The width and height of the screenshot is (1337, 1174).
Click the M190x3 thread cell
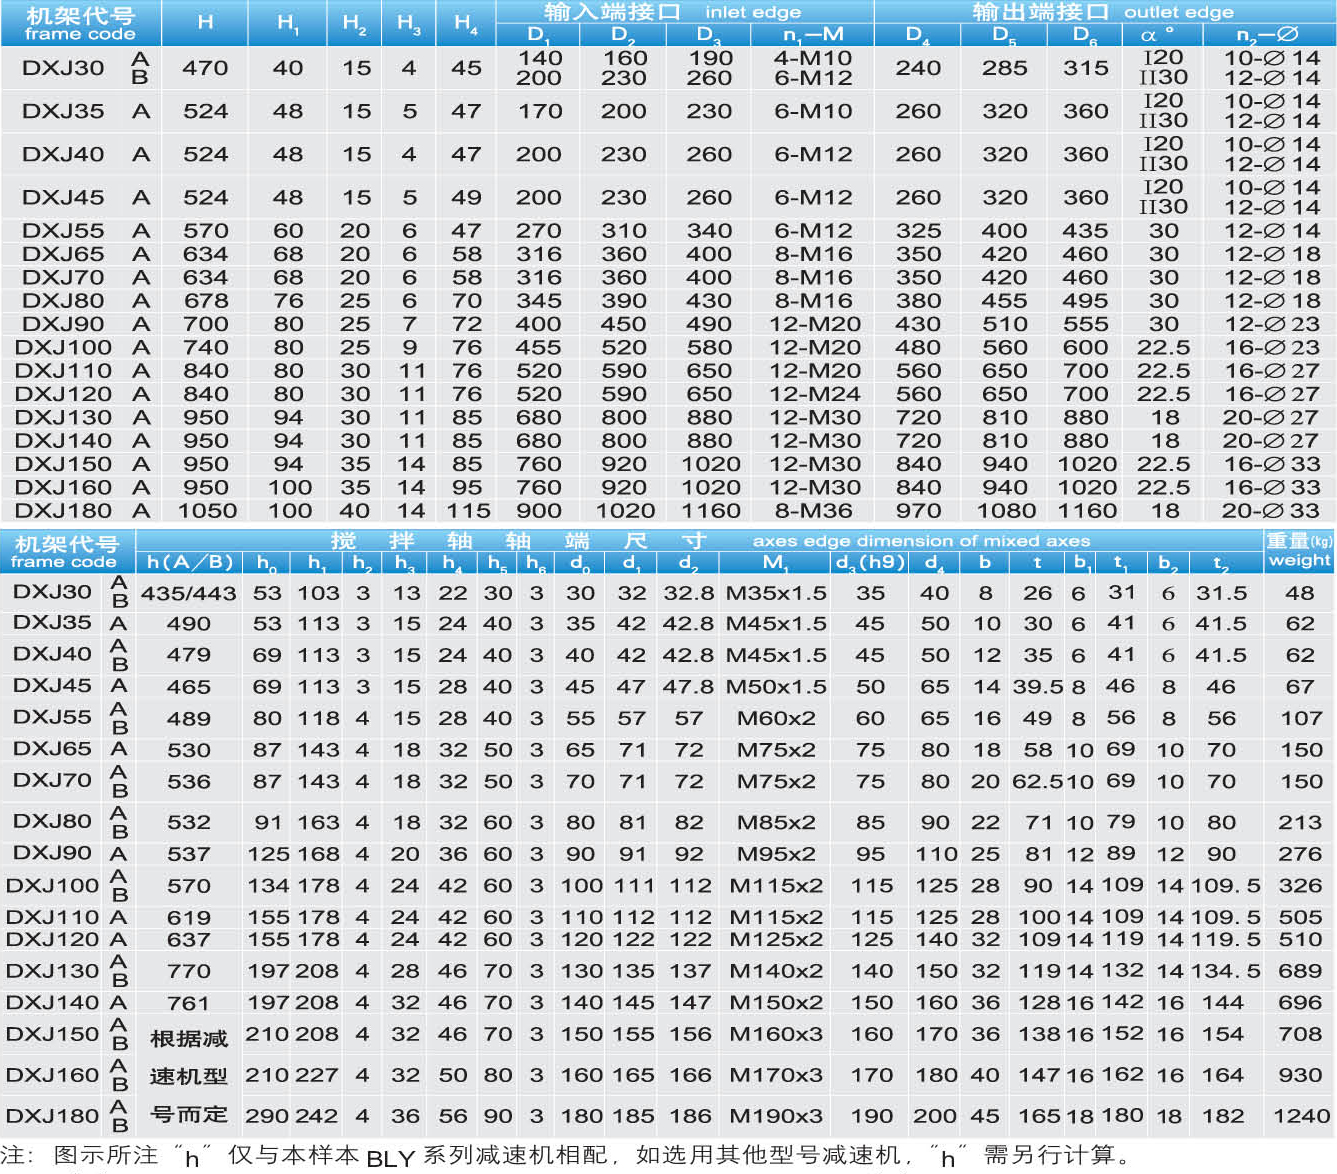pos(776,1116)
